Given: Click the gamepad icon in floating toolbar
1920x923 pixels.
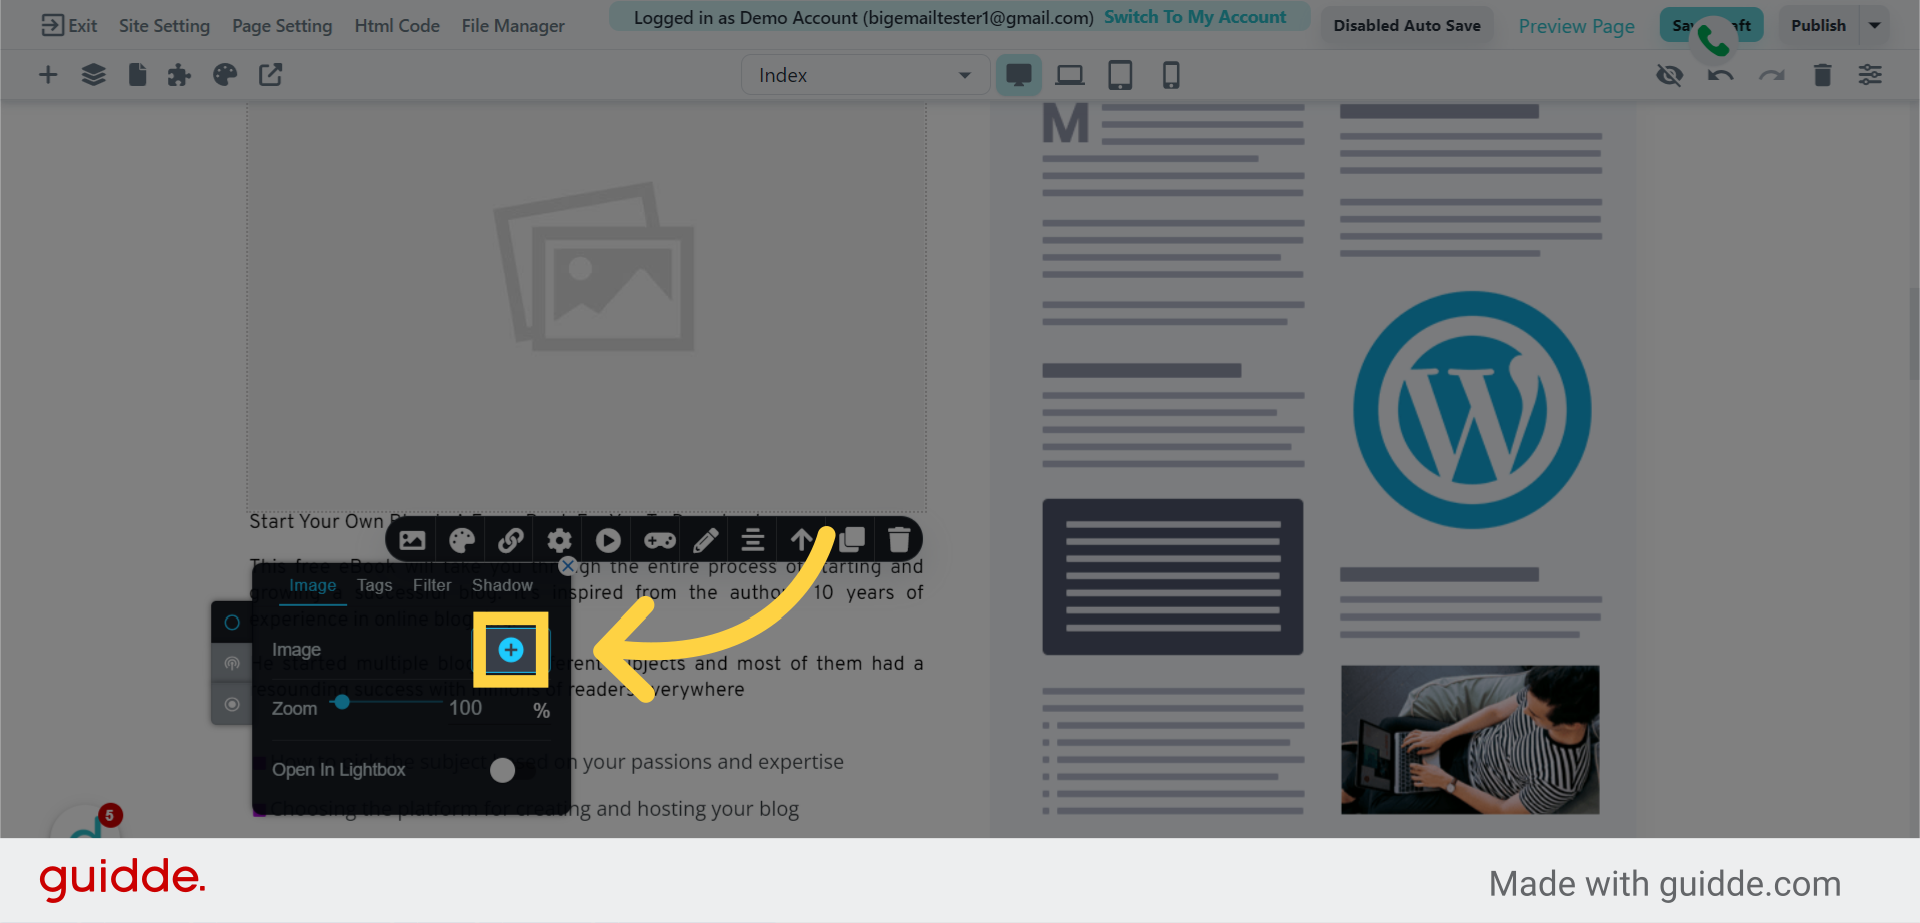Looking at the screenshot, I should (x=659, y=541).
